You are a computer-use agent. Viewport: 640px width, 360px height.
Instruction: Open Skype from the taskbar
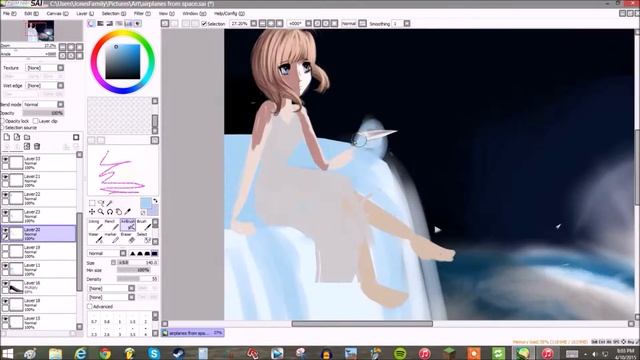154,353
